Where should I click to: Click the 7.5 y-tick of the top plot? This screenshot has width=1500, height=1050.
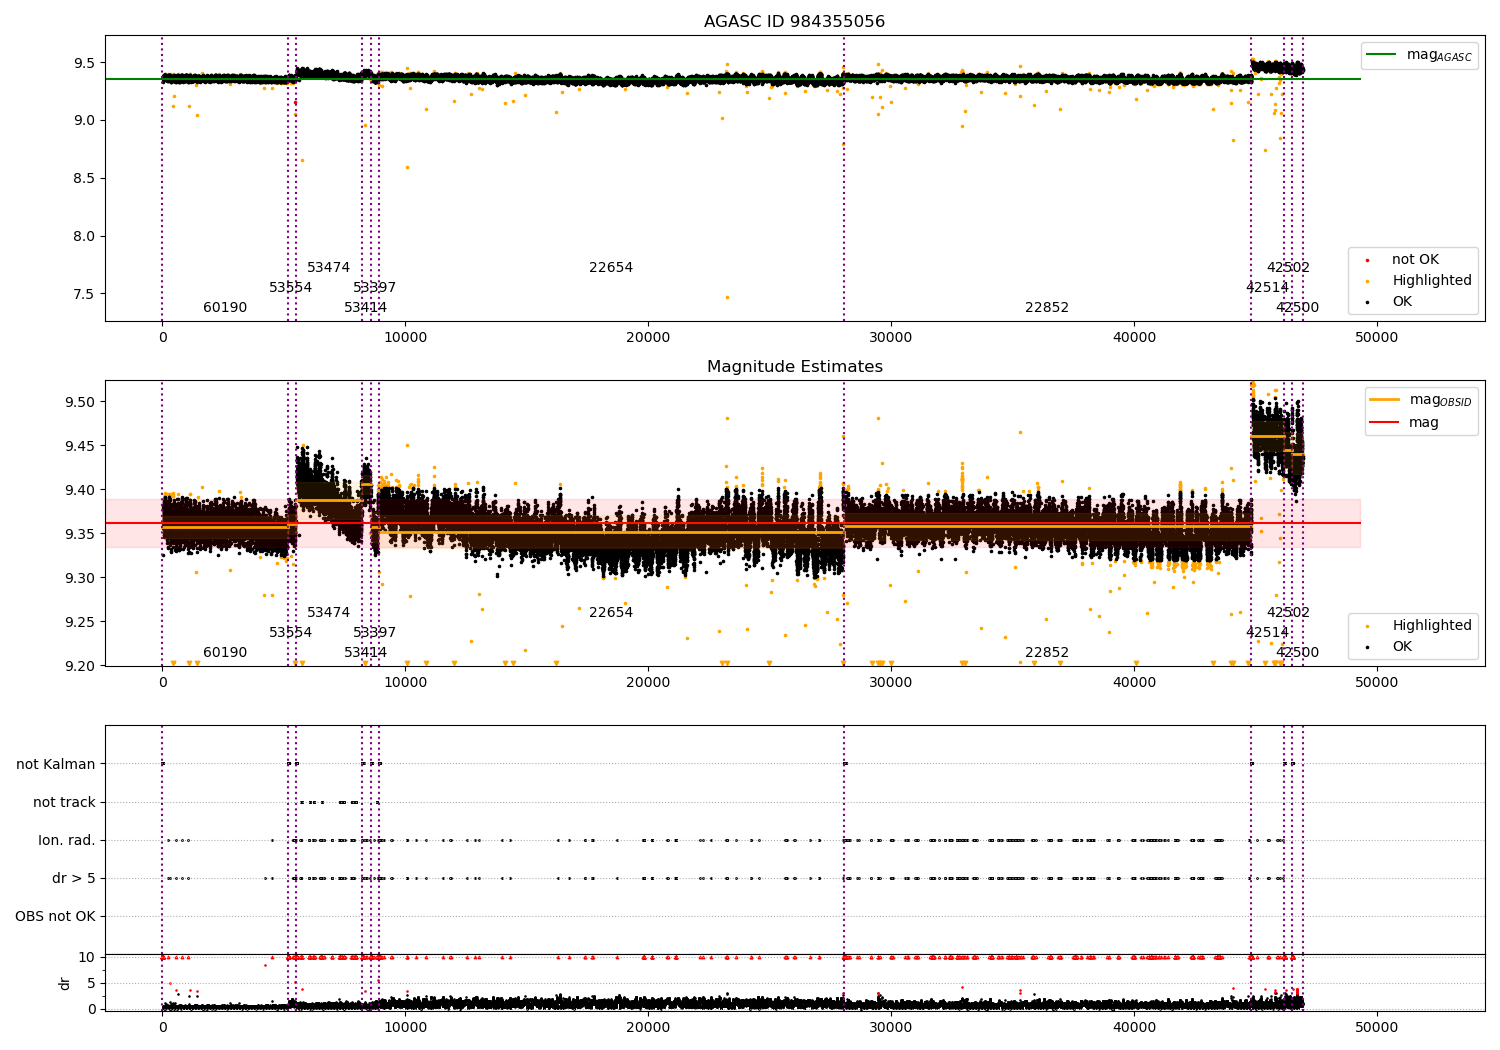click(84, 294)
